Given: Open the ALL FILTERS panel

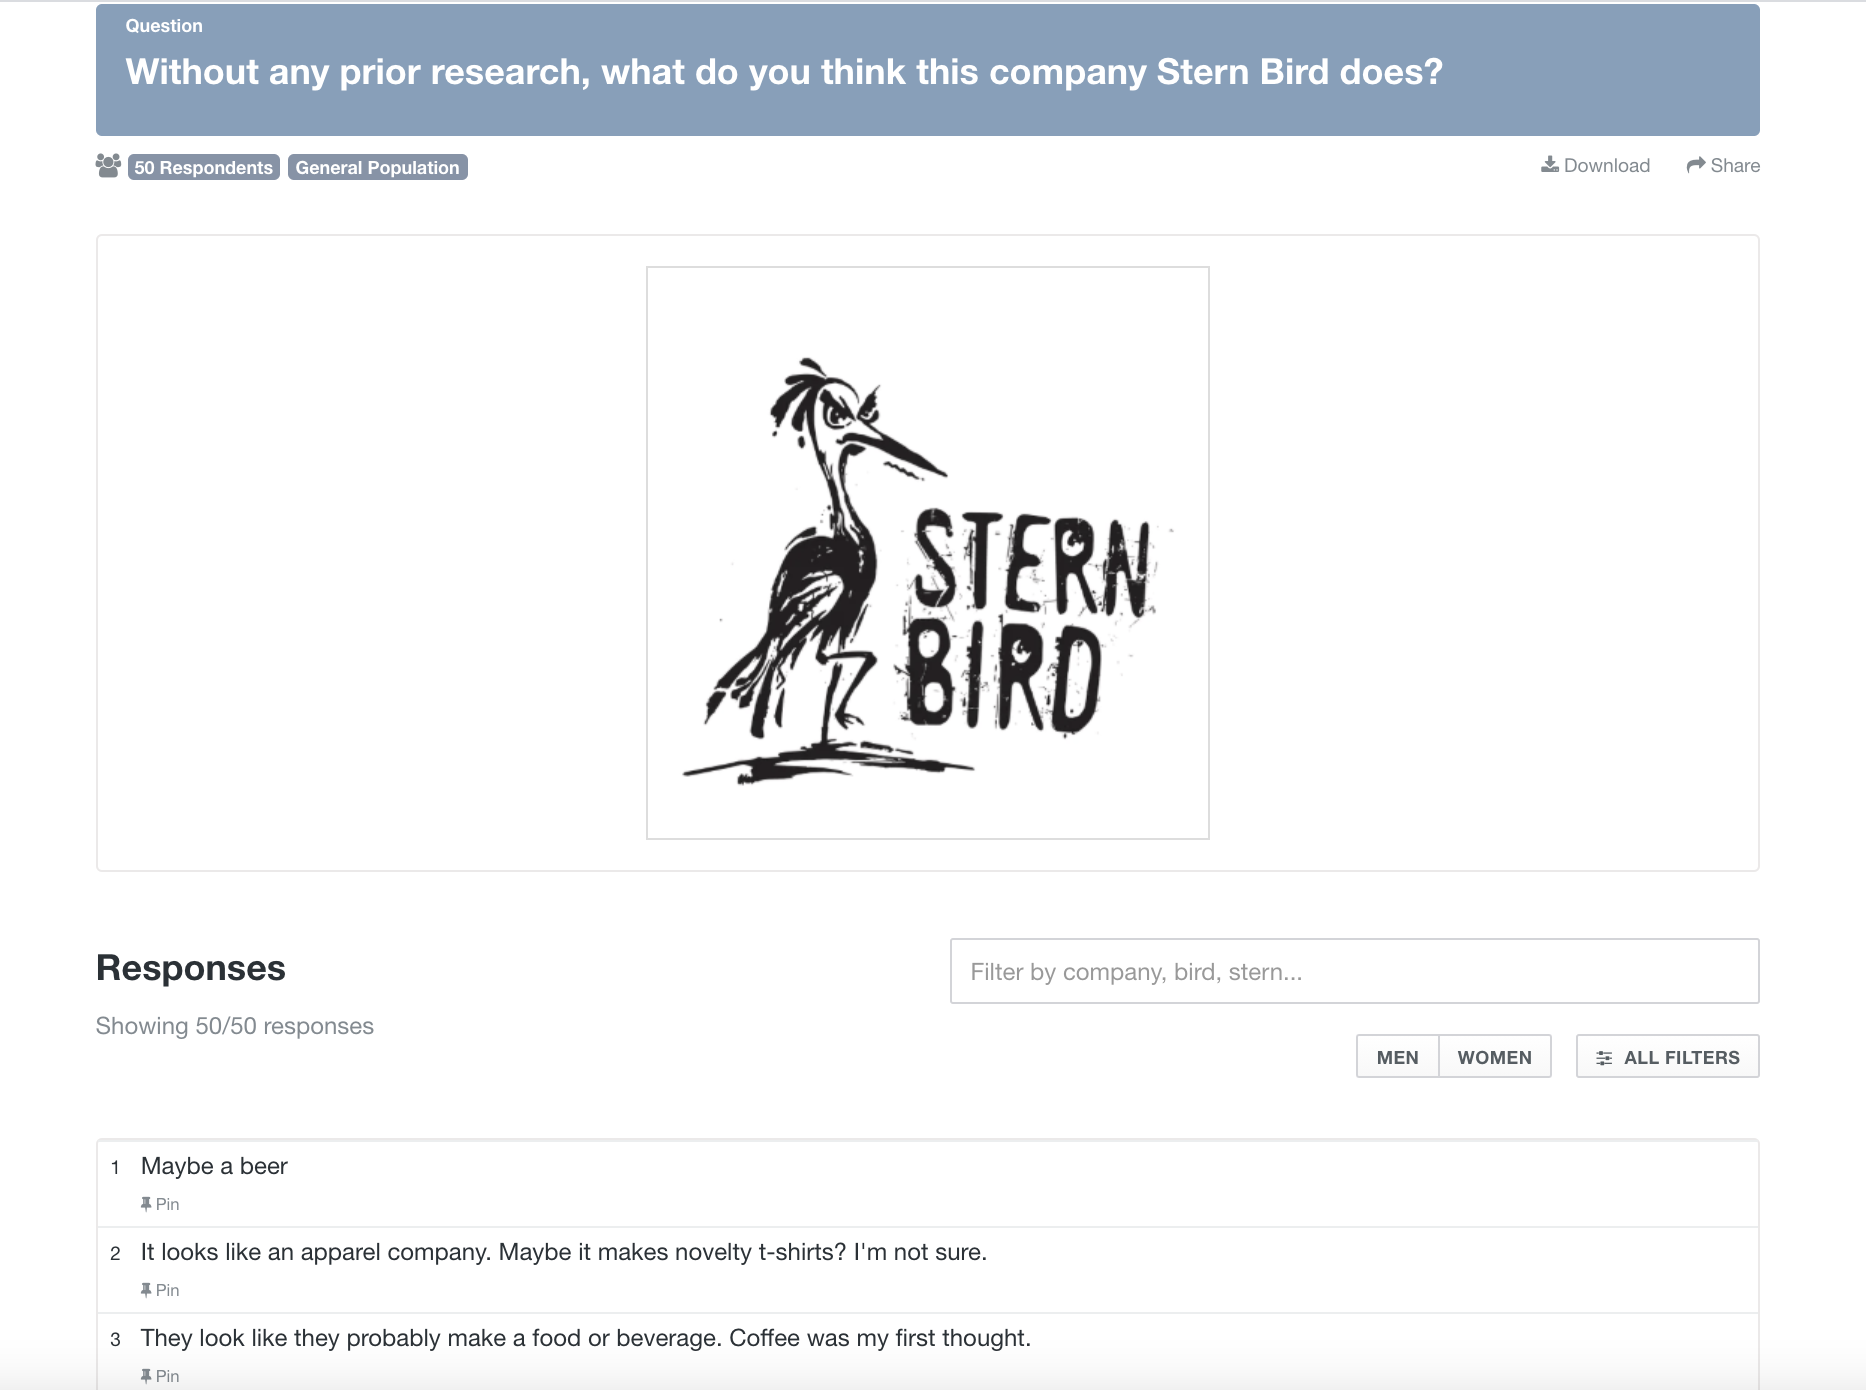Looking at the screenshot, I should (1667, 1057).
